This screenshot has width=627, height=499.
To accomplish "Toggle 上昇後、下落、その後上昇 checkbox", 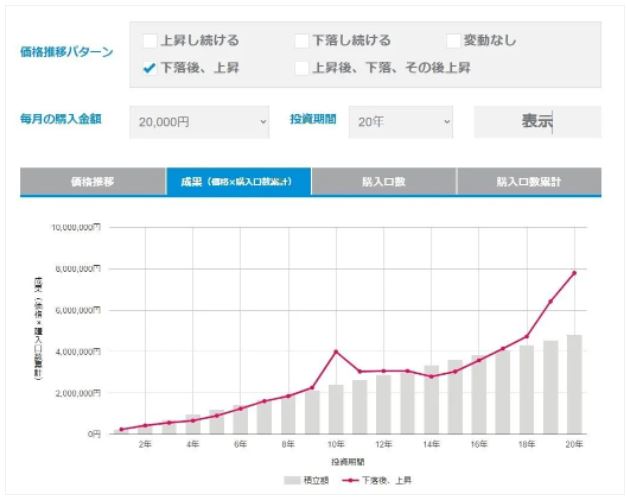I will (x=301, y=68).
